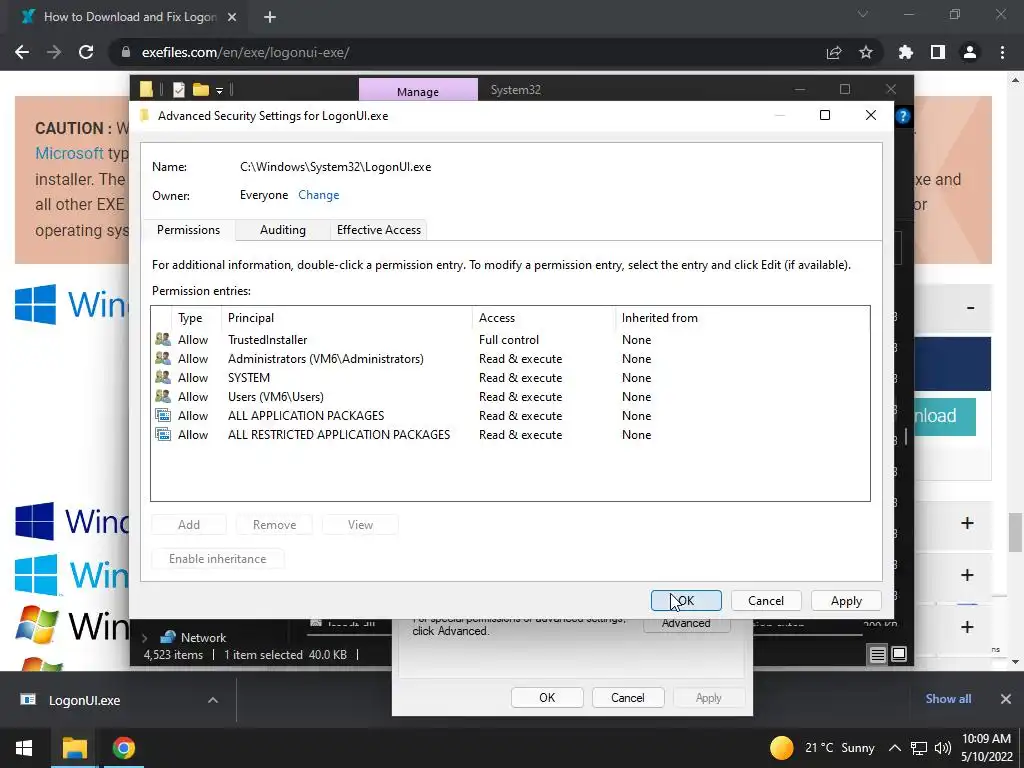
Task: Click the network icon in system tray
Action: click(x=919, y=748)
